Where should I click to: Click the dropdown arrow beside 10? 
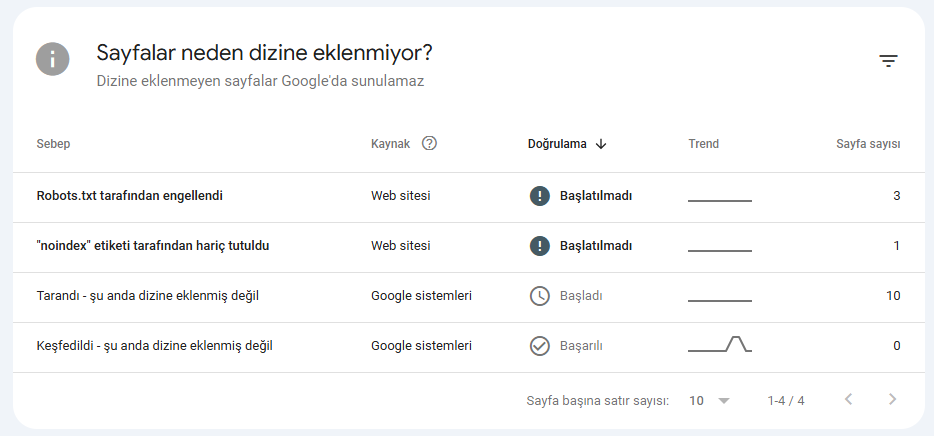(x=724, y=401)
